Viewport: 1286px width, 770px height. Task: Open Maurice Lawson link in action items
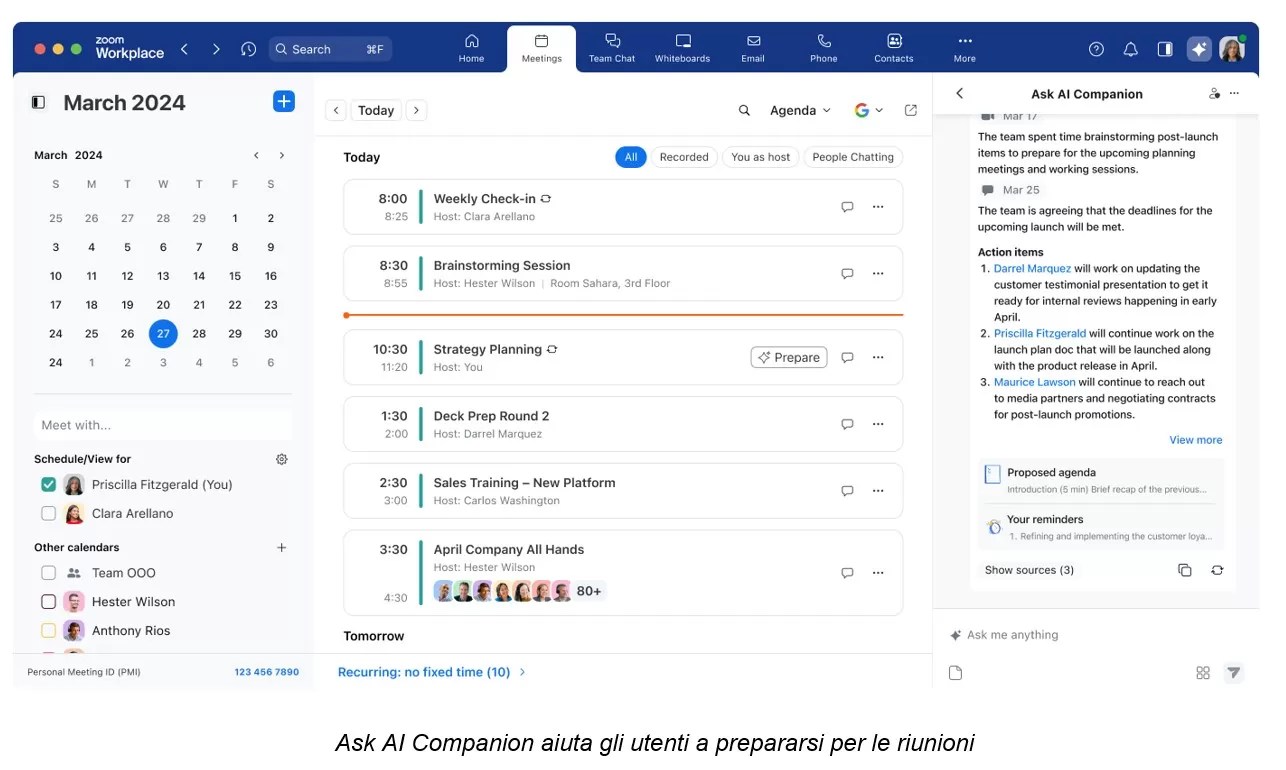(x=1035, y=382)
